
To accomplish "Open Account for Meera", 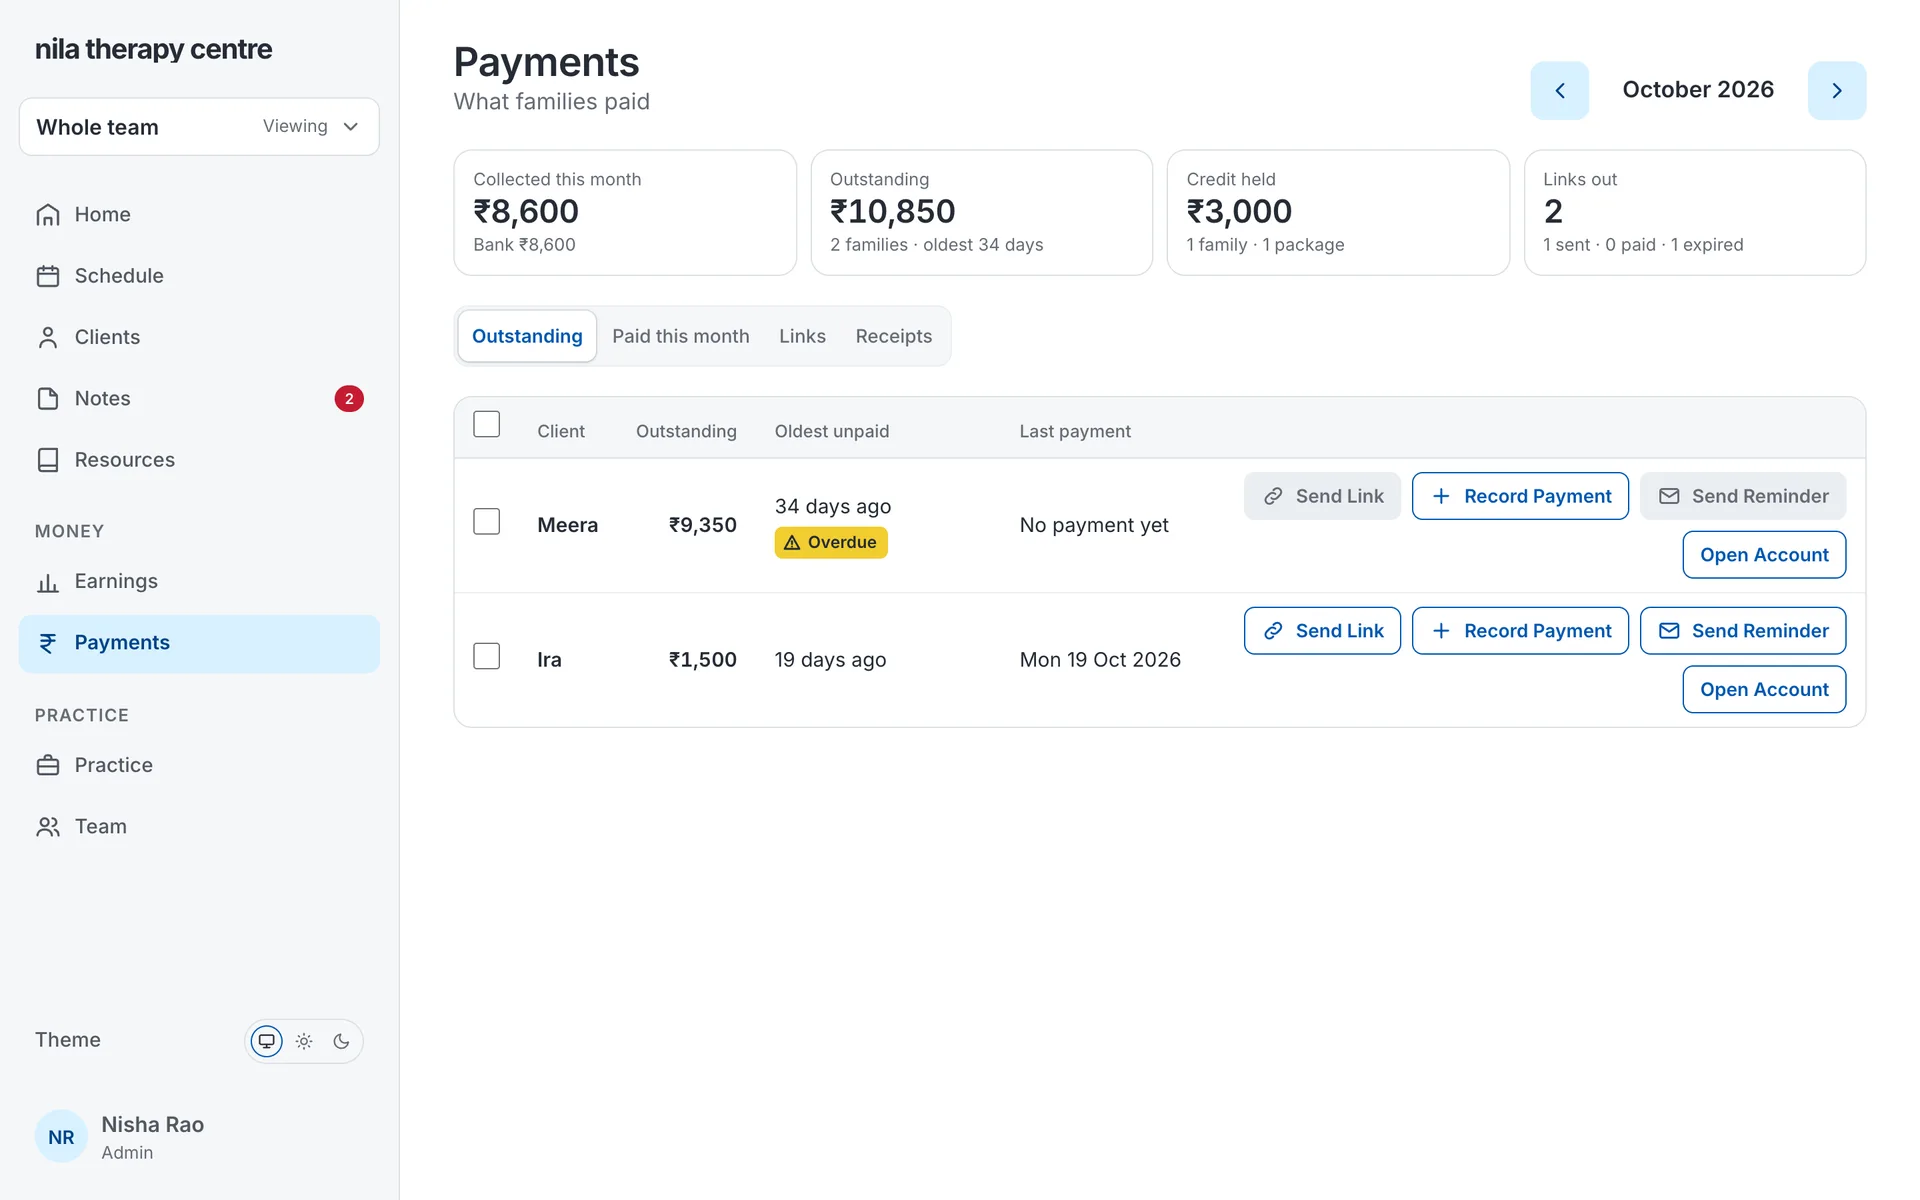I will 1764,555.
